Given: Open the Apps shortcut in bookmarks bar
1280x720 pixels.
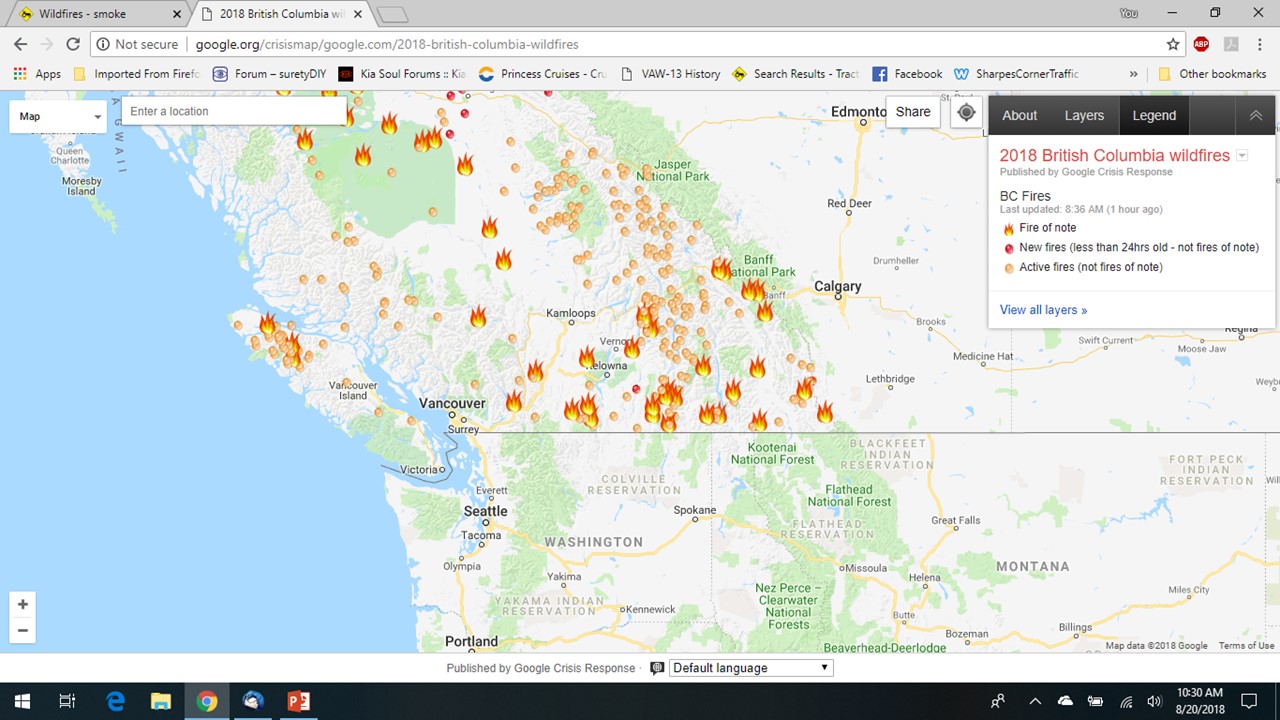Looking at the screenshot, I should click(x=37, y=74).
